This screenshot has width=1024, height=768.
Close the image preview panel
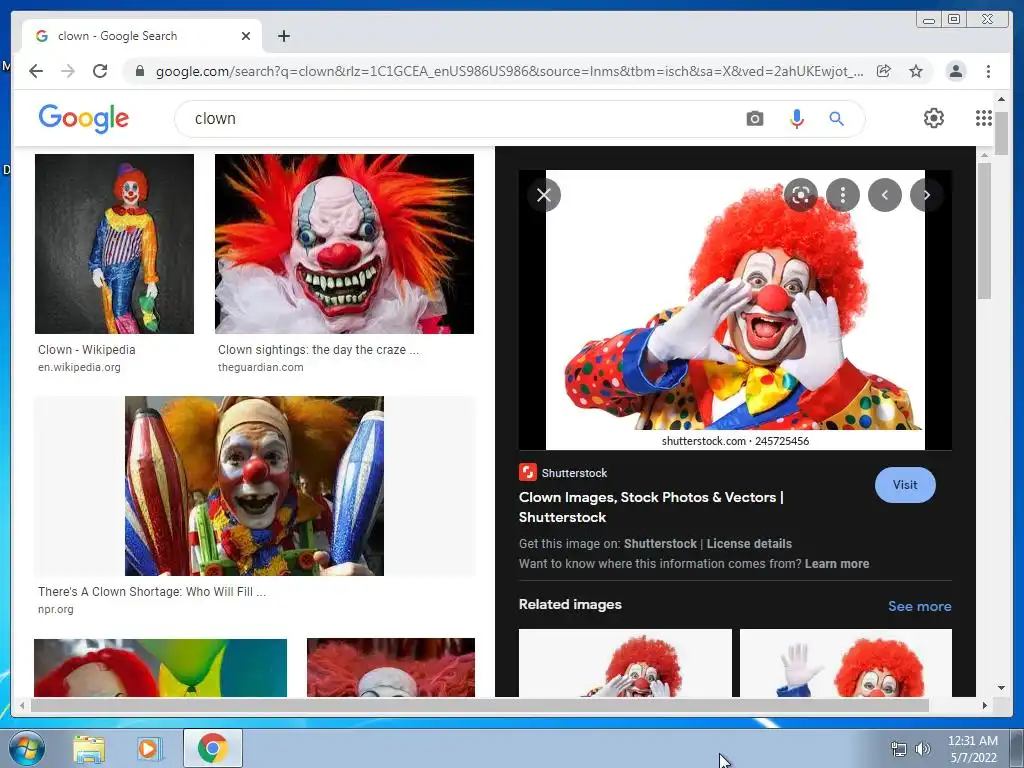544,195
